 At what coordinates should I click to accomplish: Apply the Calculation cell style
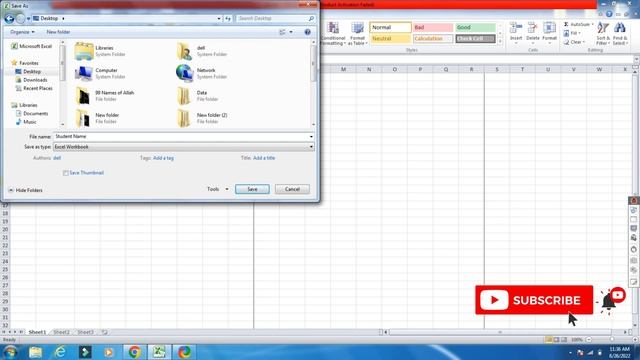coord(433,39)
